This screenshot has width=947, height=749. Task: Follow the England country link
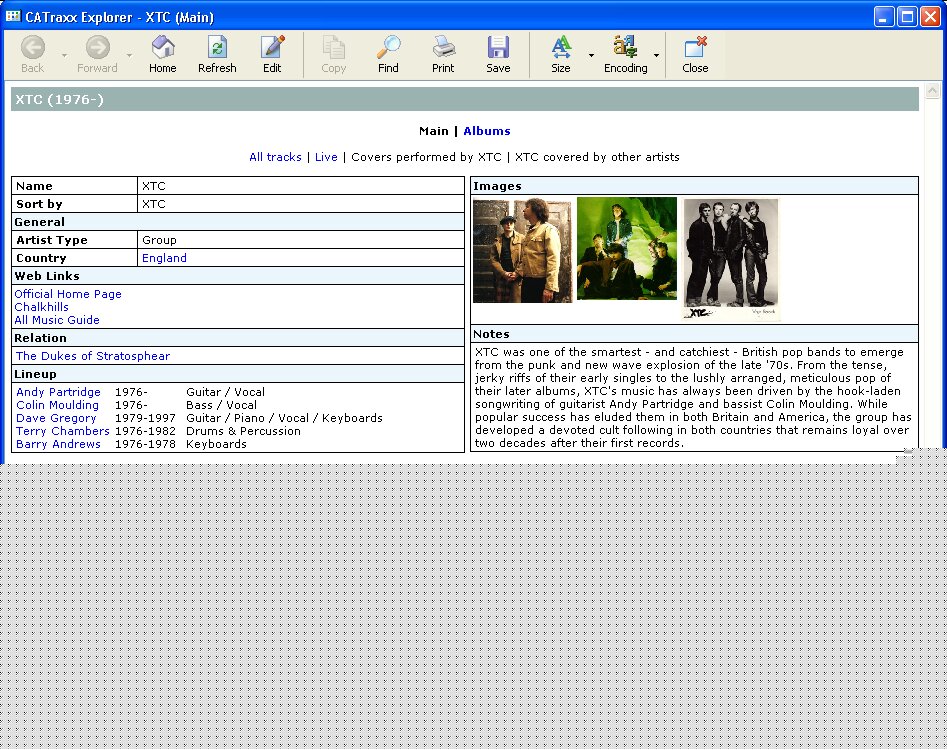coord(164,258)
